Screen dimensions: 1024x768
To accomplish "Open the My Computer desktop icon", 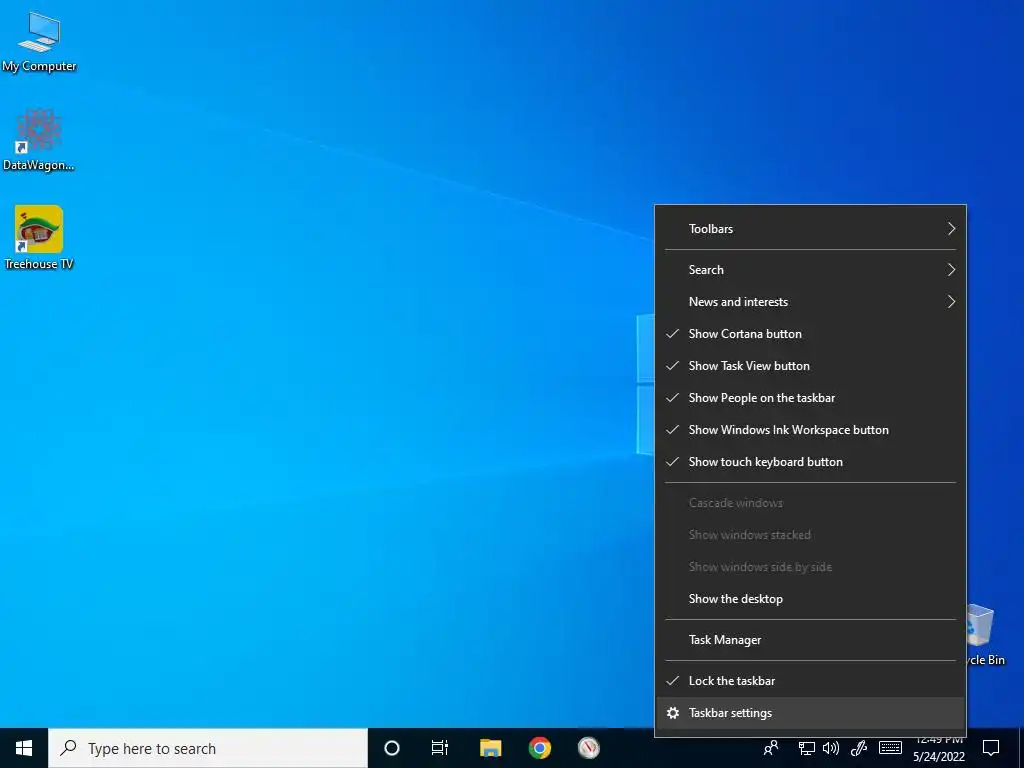I will click(x=39, y=42).
